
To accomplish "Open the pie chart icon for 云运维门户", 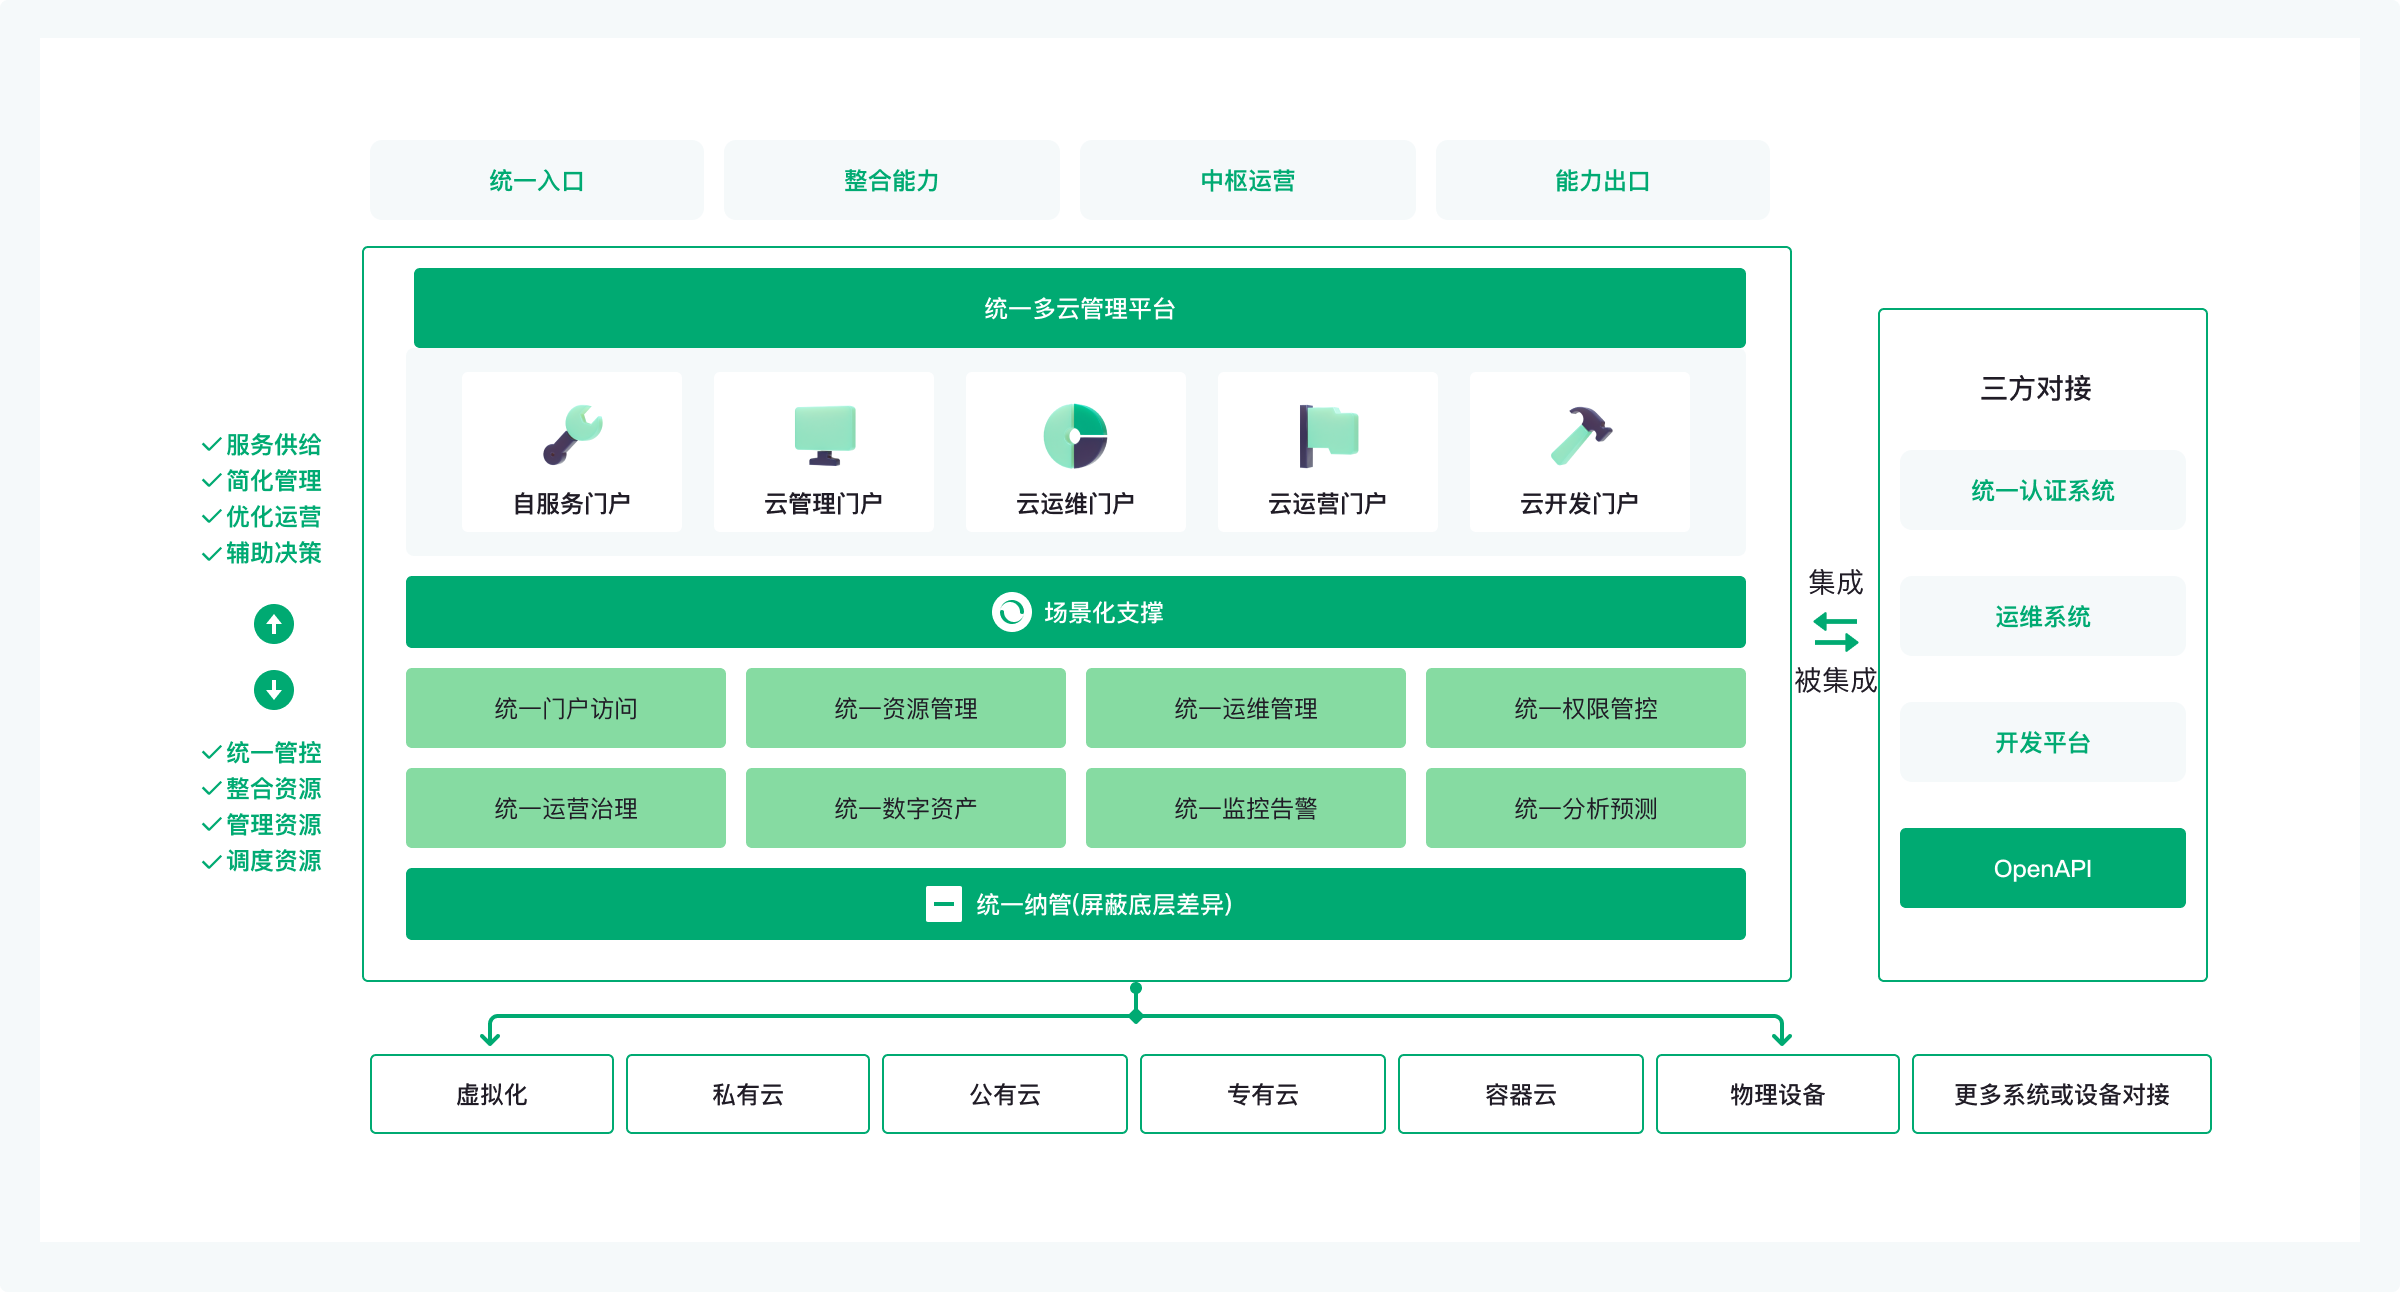I will pos(1075,436).
